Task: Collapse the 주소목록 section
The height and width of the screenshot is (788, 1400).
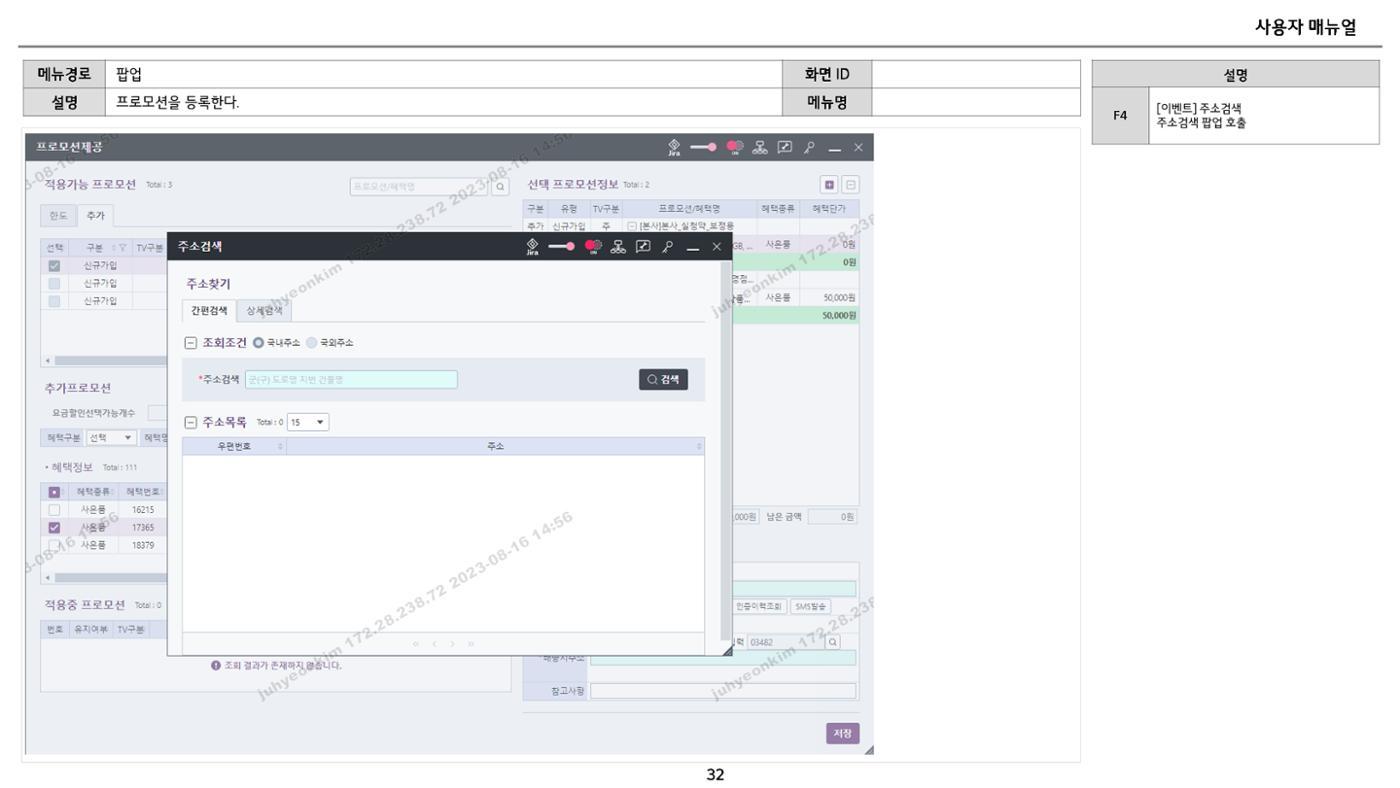Action: pos(189,422)
